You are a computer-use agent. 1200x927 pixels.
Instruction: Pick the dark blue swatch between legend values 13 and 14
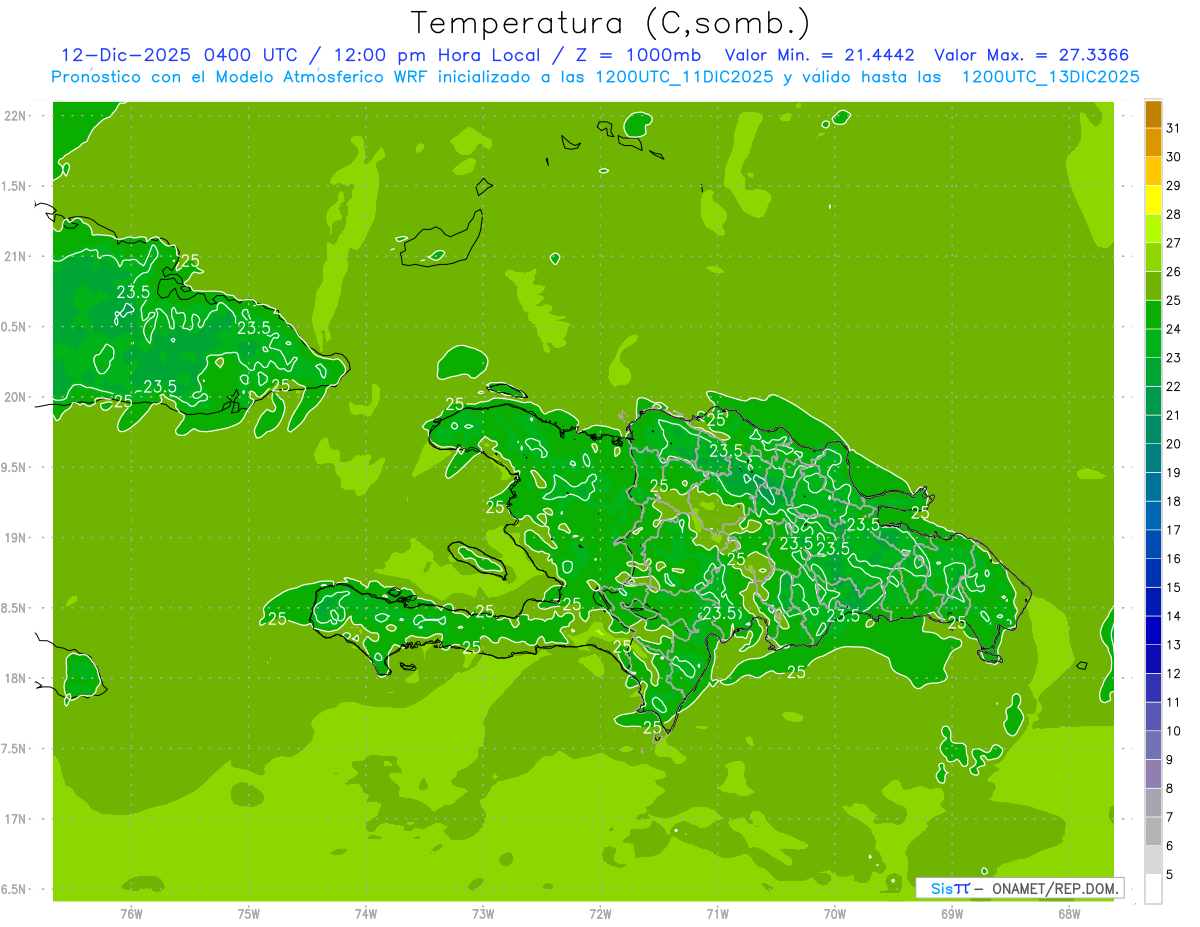coord(1153,631)
